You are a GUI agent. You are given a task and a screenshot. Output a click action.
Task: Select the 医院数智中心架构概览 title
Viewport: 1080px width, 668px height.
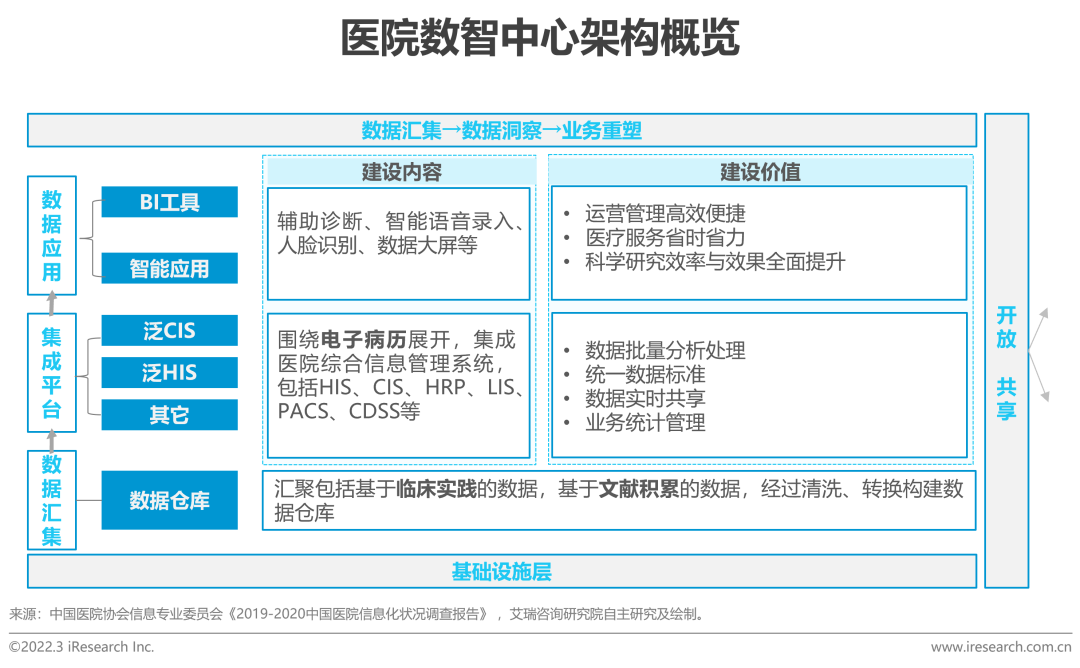point(540,36)
